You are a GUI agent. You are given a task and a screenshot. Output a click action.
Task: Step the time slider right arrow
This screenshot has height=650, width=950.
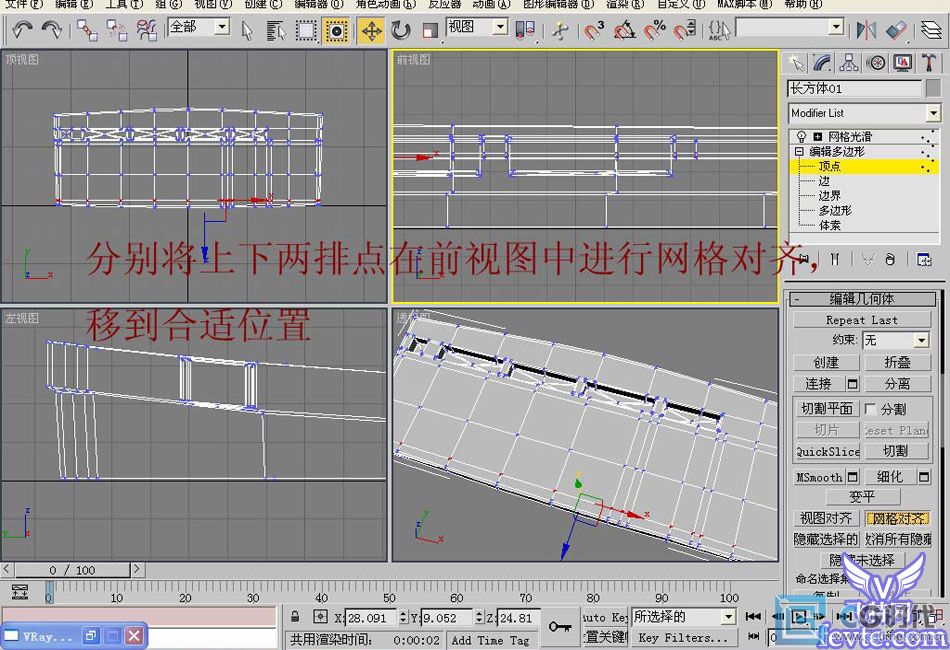coord(136,569)
